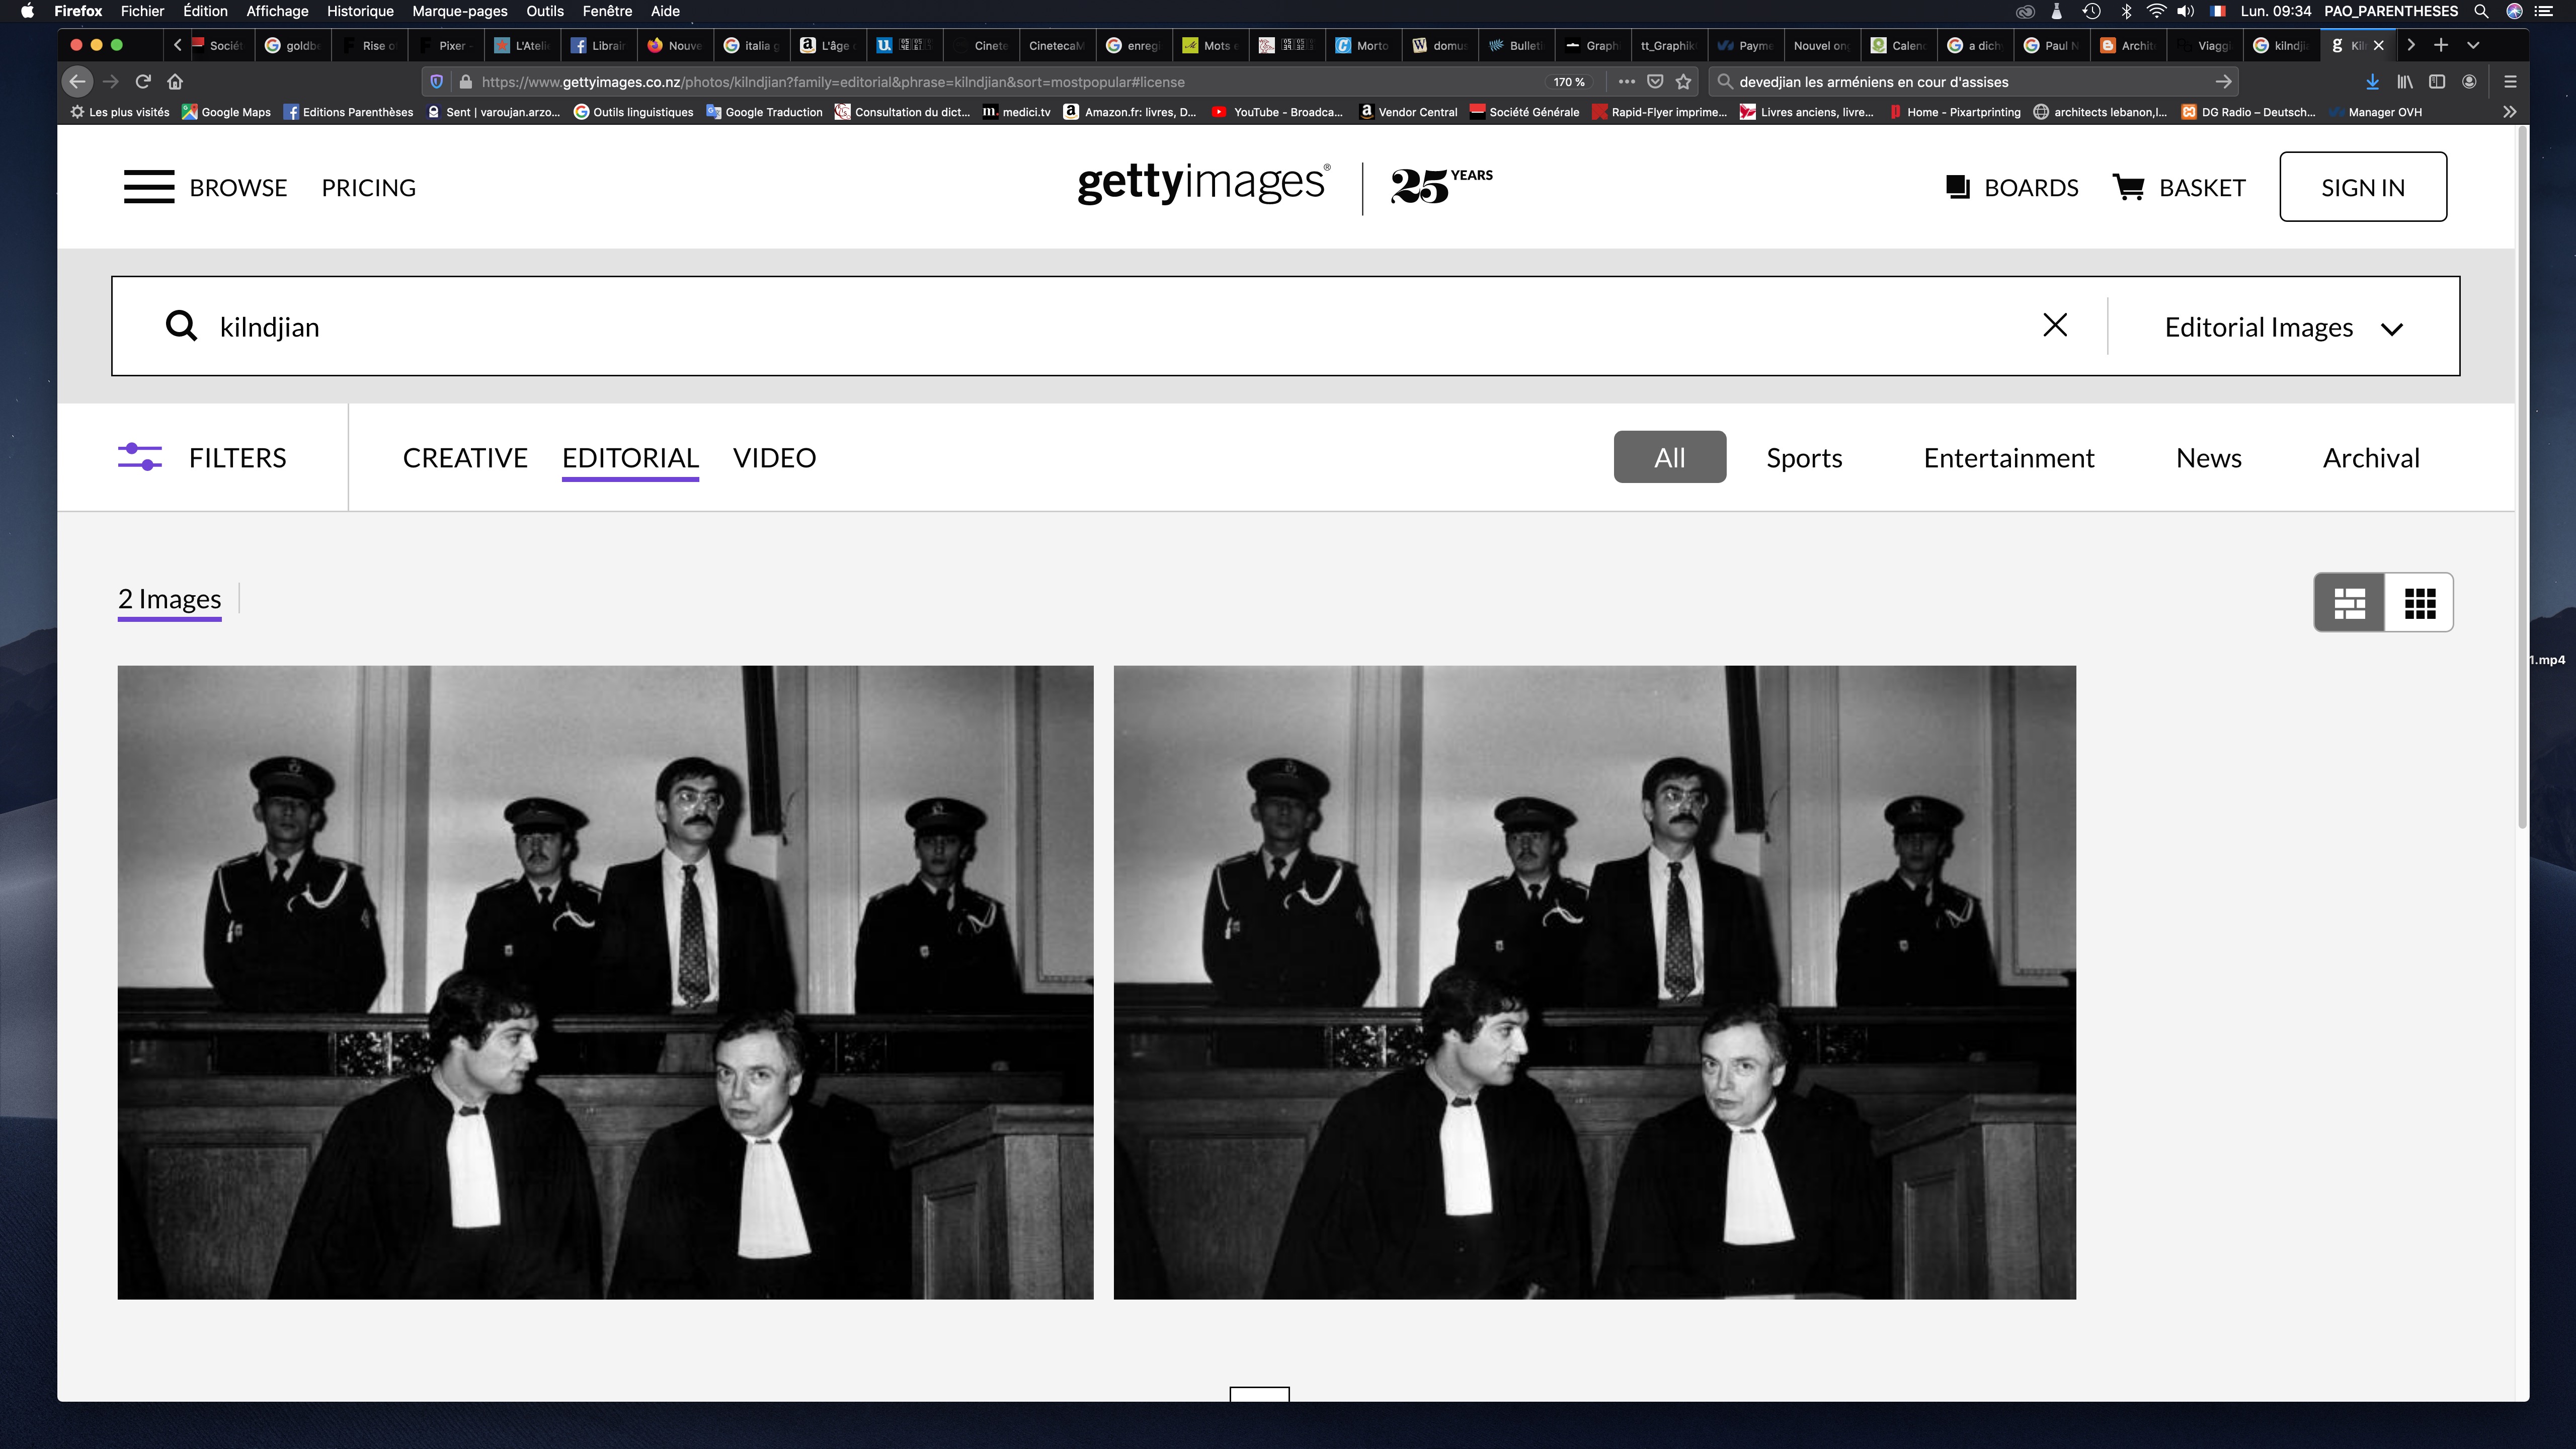Select the Video tab

tap(774, 457)
